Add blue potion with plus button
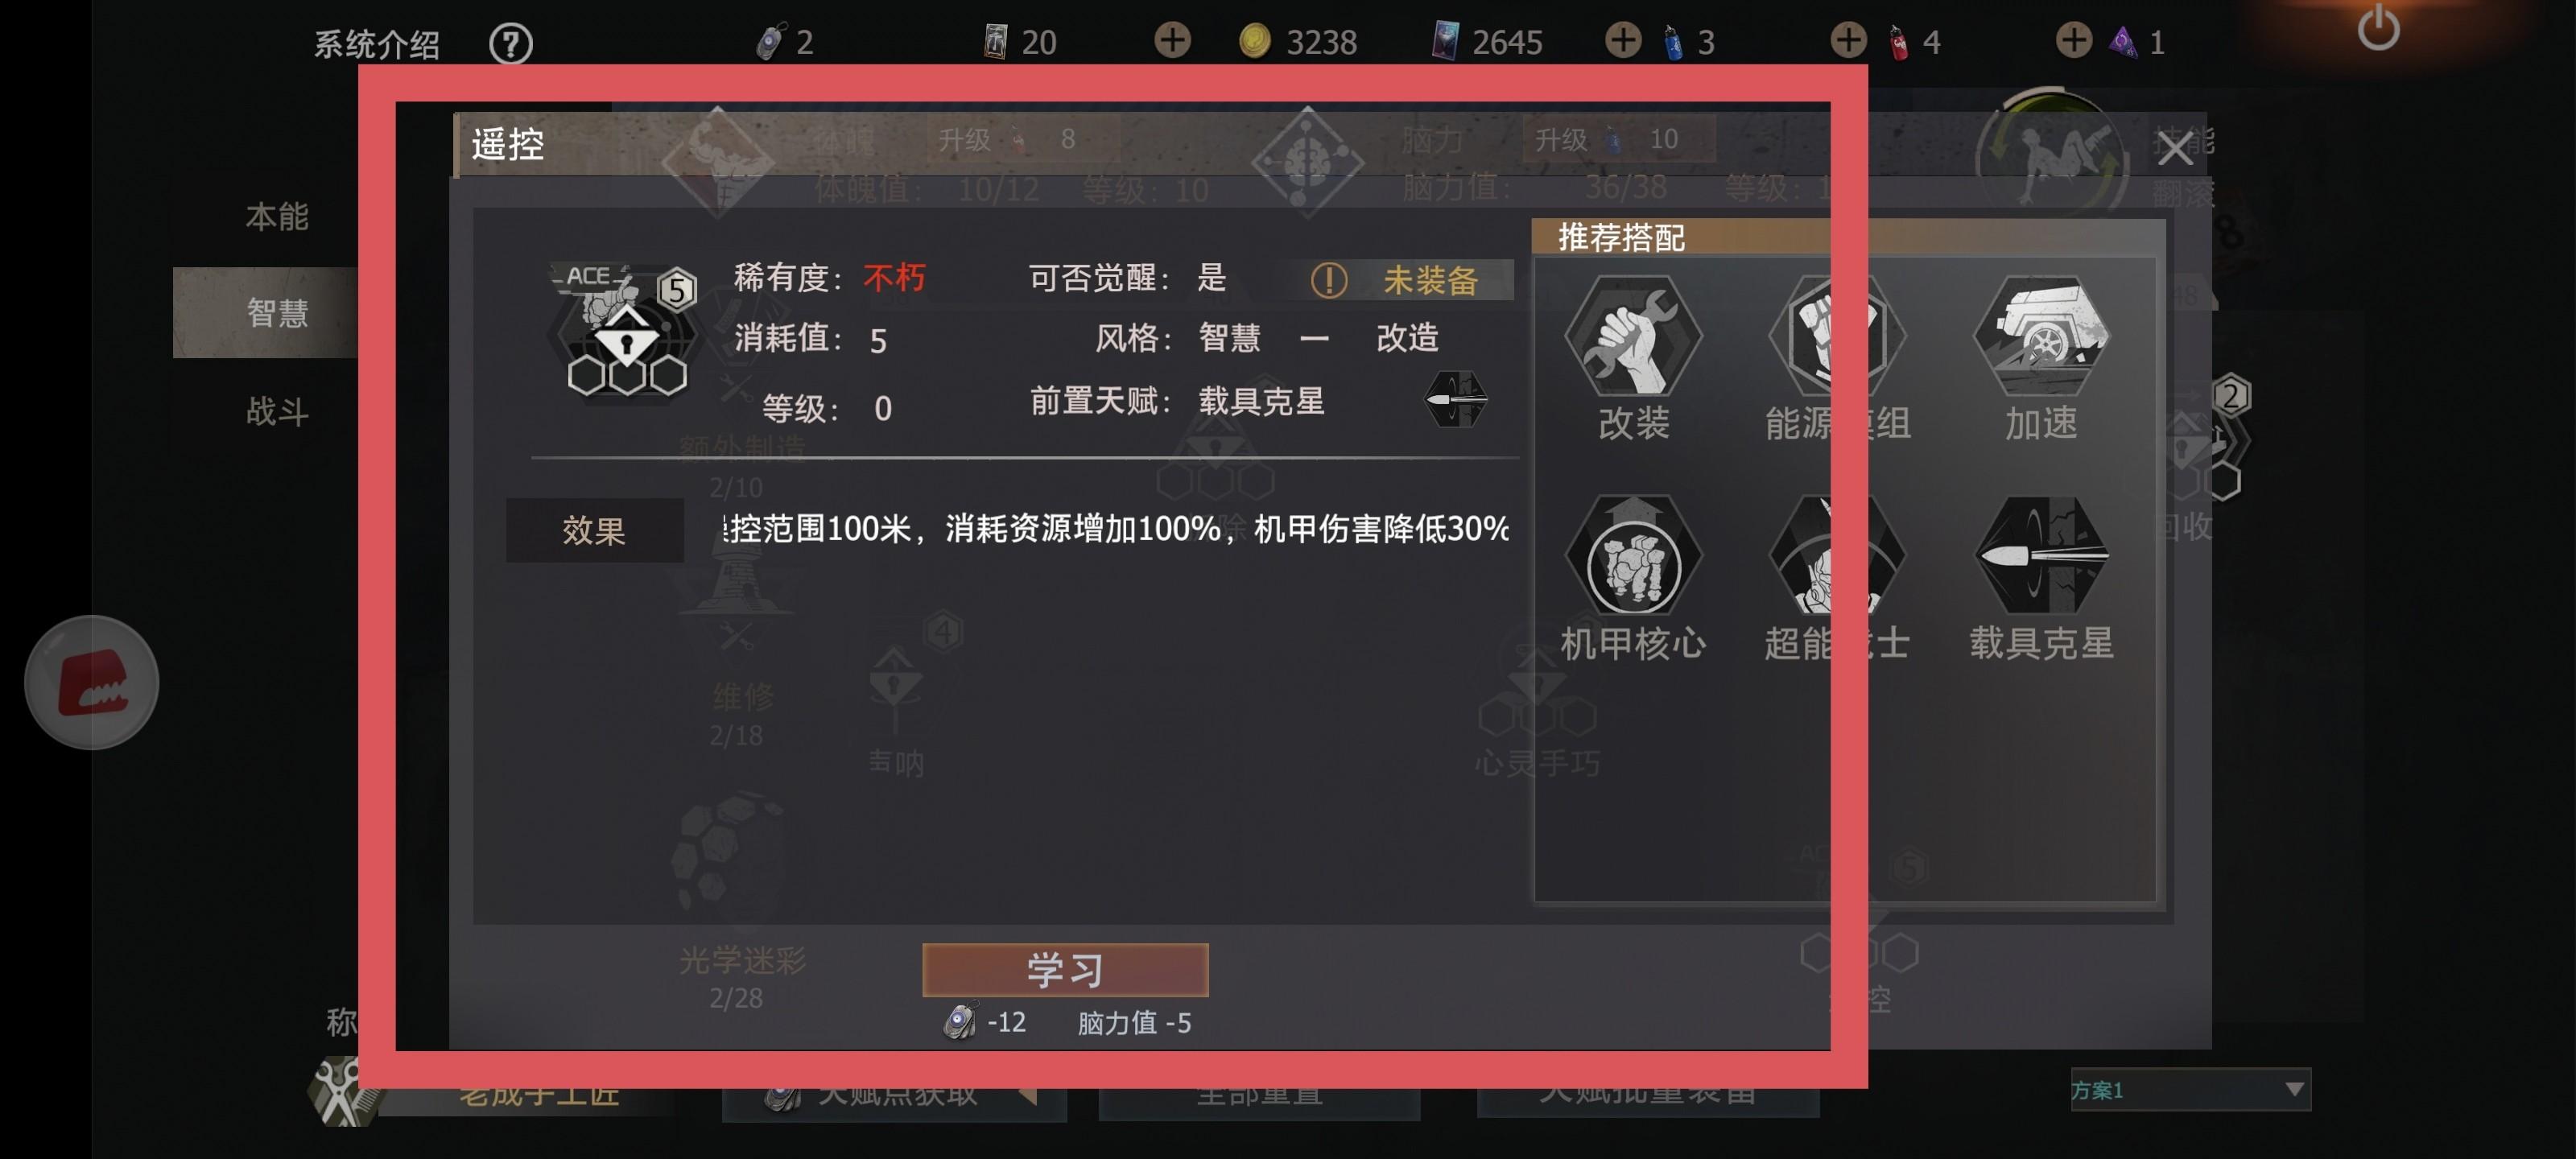 pos(1623,41)
